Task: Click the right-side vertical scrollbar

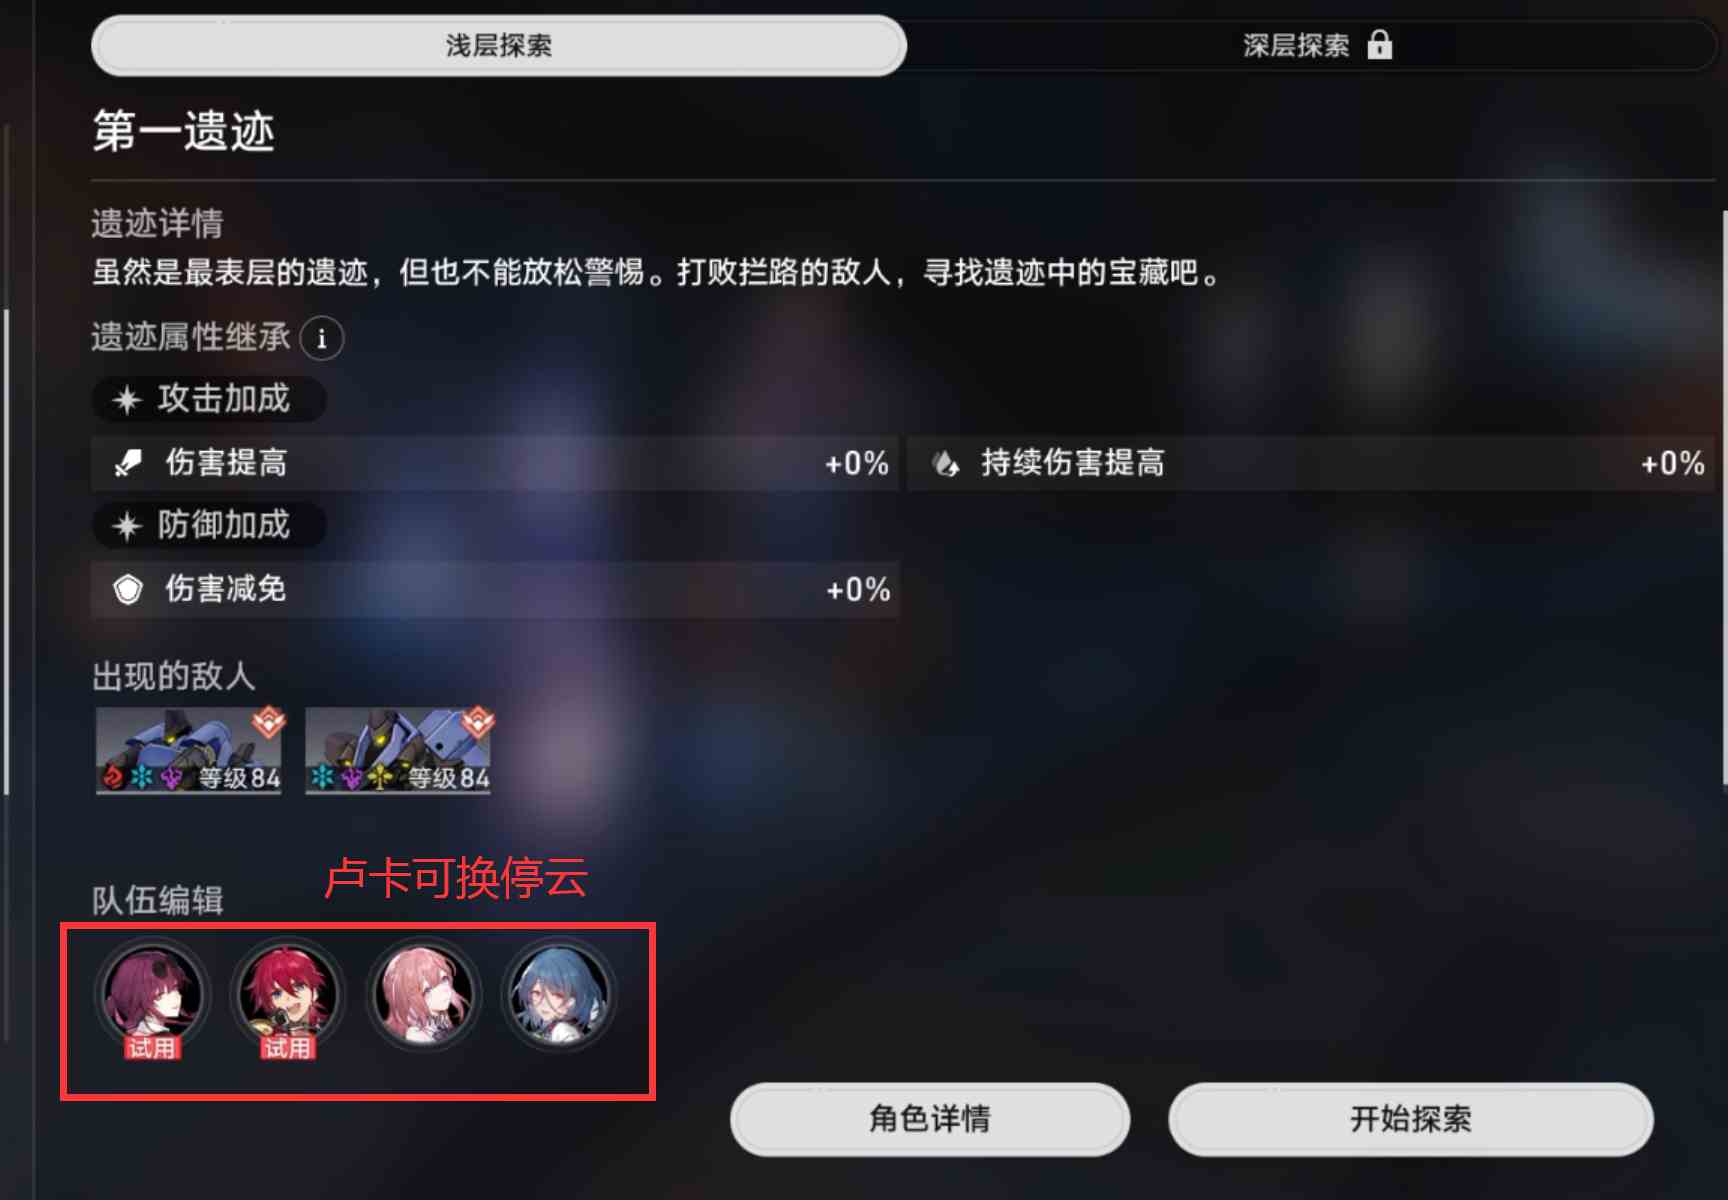Action: point(1724,497)
